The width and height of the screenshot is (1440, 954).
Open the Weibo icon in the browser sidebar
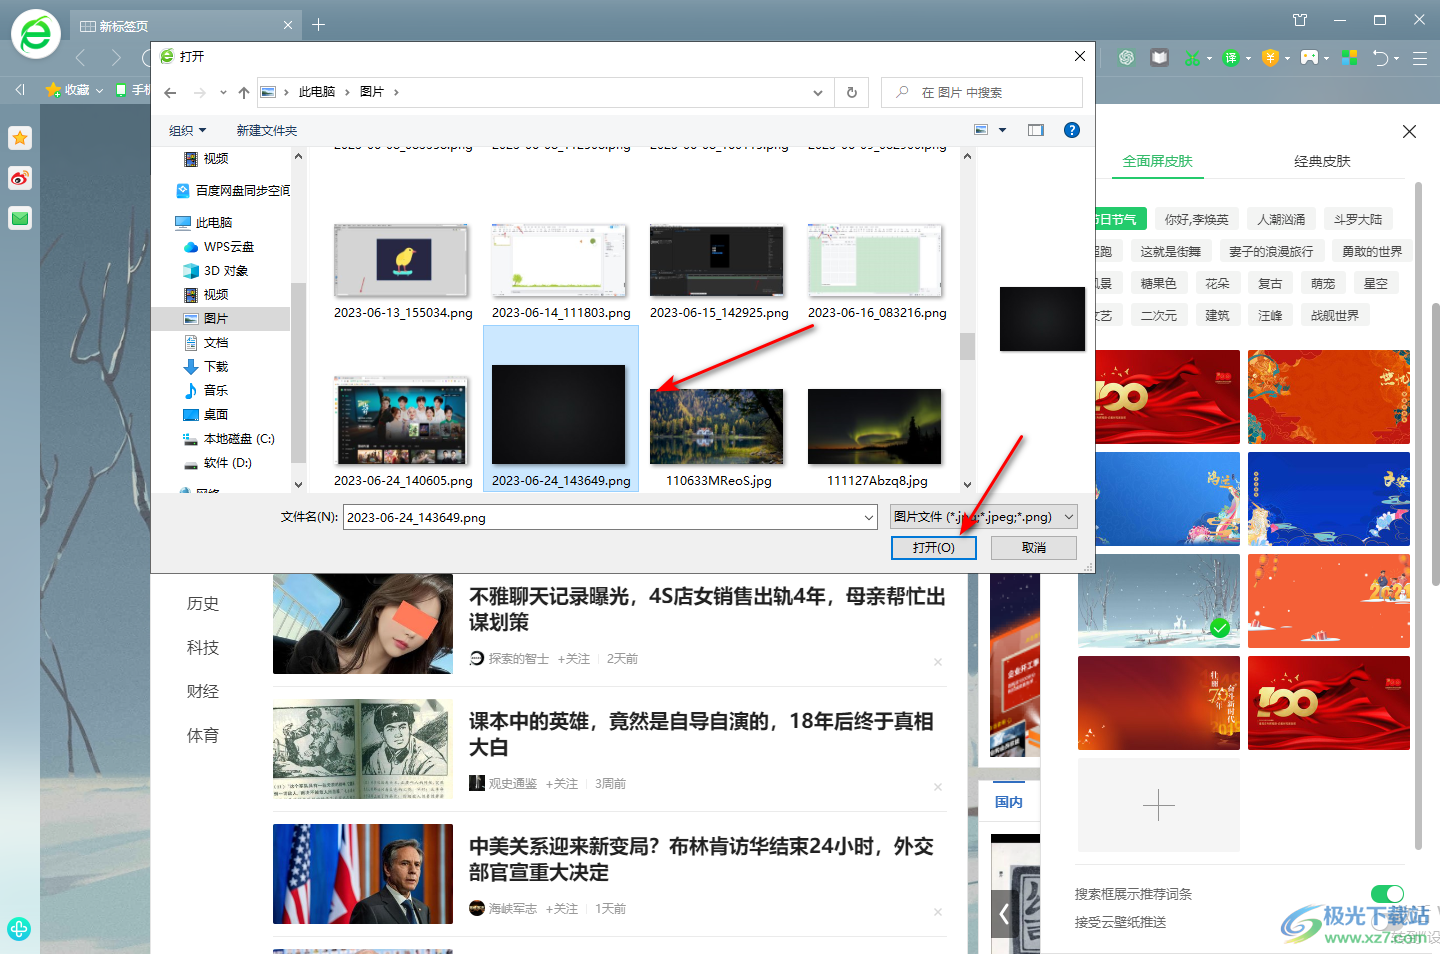(20, 178)
